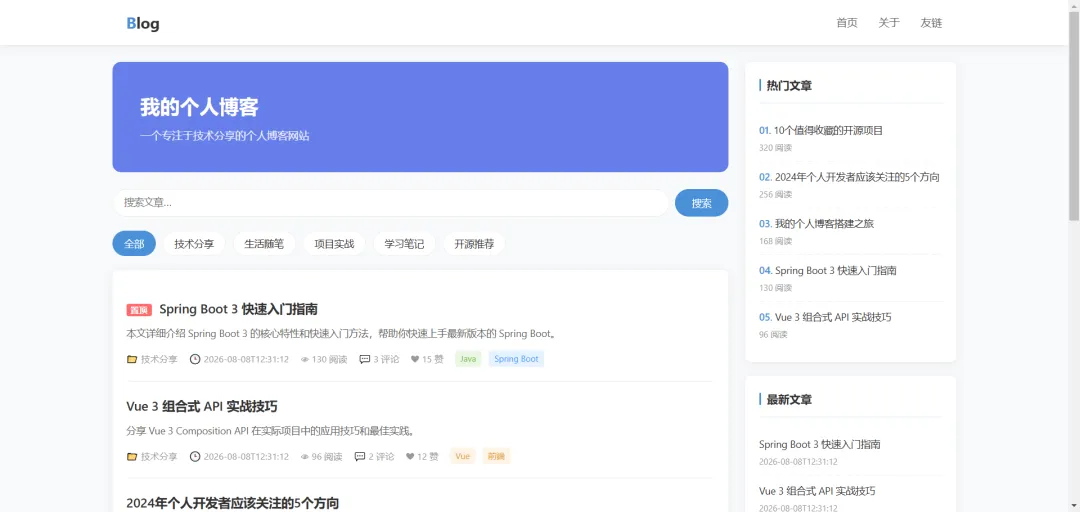Click the 前端 tag

[x=497, y=456]
